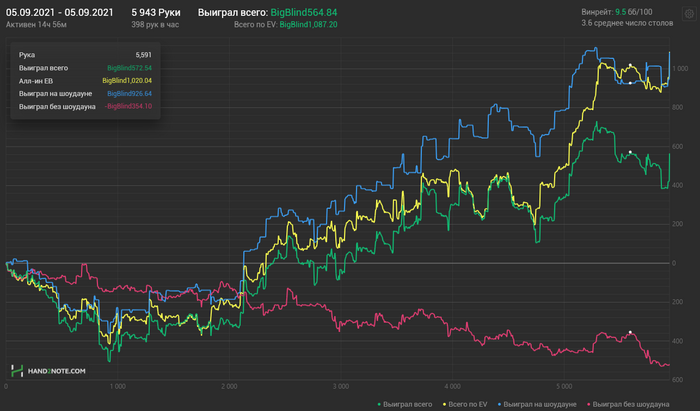700x411 pixels.
Task: Click the green 'Выиграл всего' legend dot
Action: [x=380, y=403]
